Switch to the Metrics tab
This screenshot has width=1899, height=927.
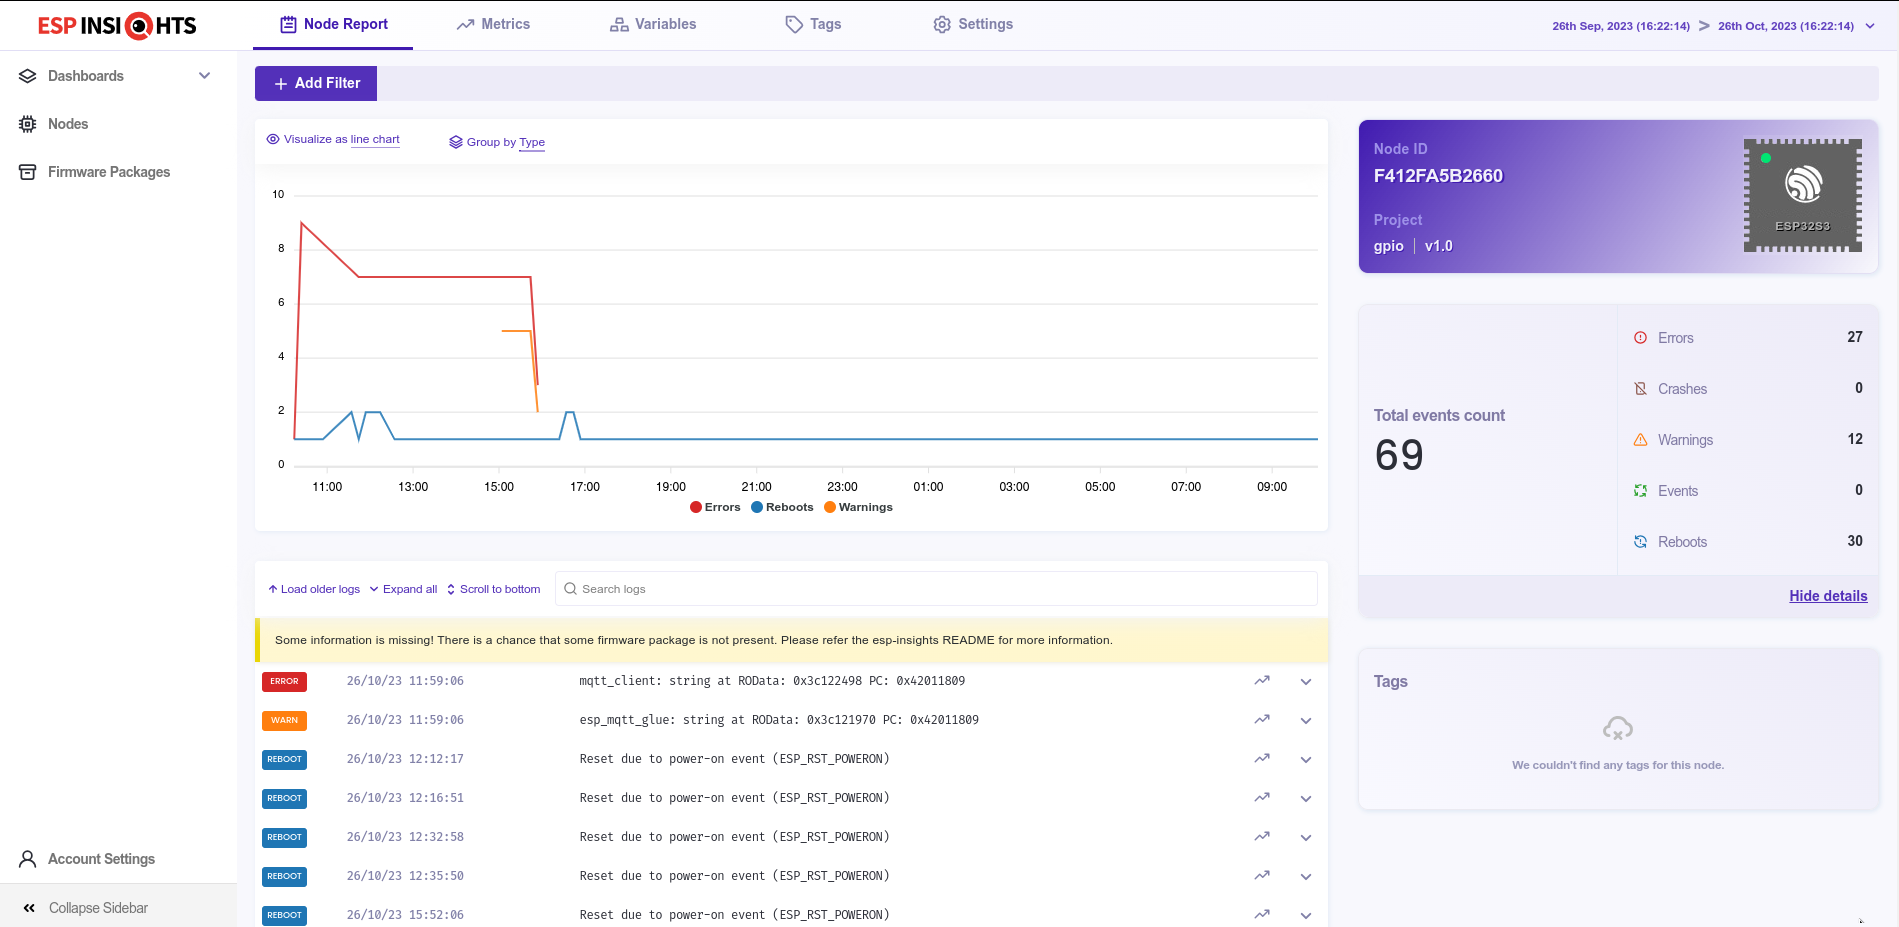pos(493,24)
